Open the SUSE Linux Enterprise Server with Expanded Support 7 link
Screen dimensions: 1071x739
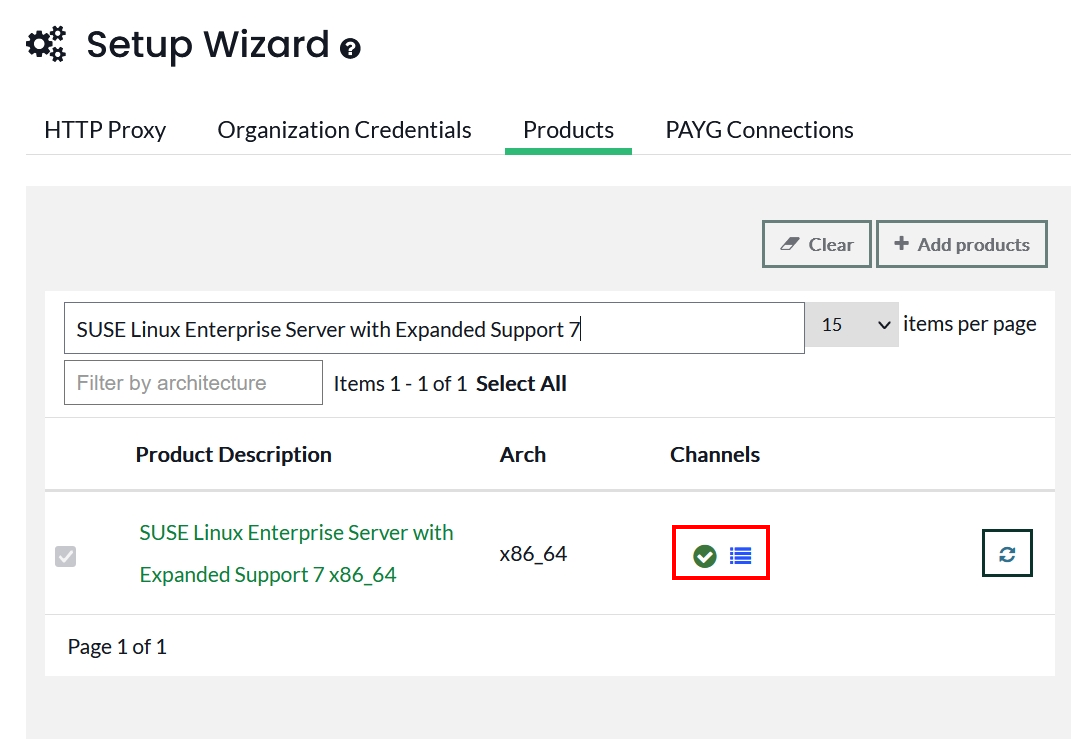click(x=296, y=553)
